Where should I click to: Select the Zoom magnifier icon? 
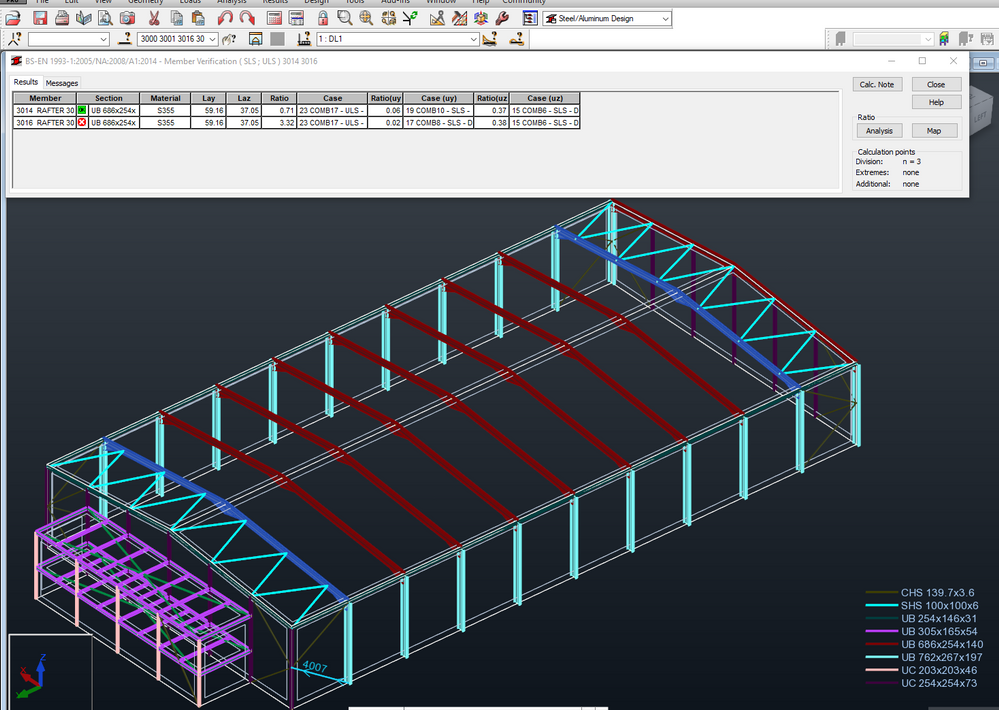point(344,17)
